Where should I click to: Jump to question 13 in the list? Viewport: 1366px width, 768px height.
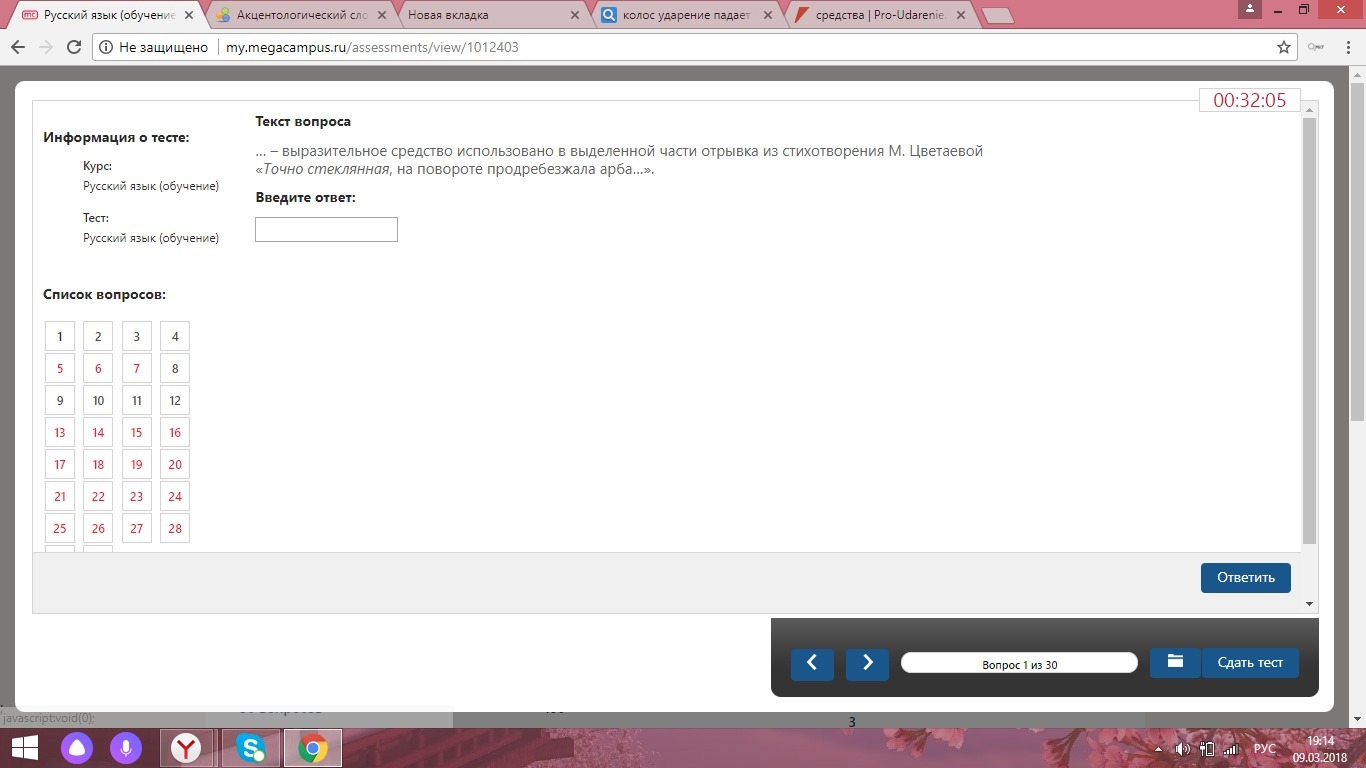60,433
